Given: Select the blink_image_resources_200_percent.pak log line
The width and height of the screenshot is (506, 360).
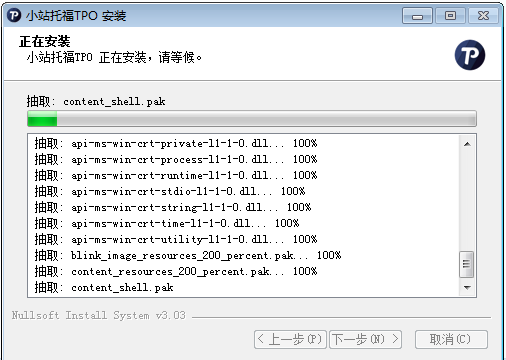Looking at the screenshot, I should pyautogui.click(x=188, y=255).
